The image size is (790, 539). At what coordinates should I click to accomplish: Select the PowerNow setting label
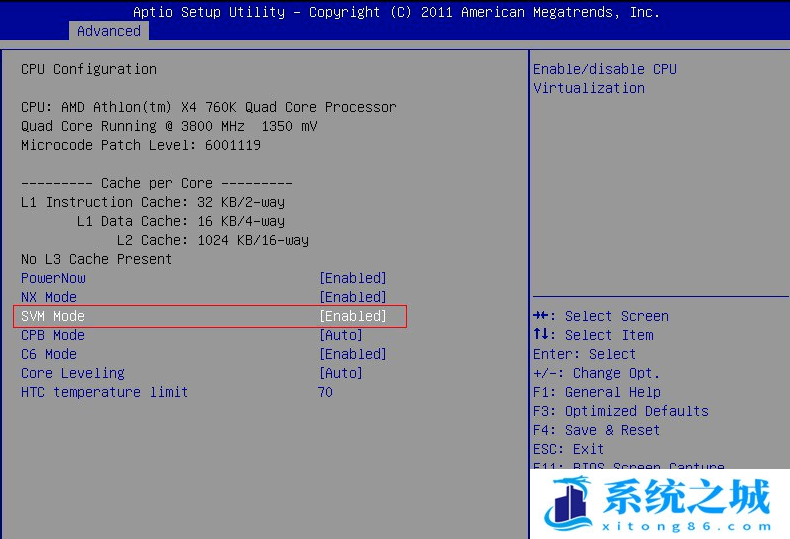[x=53, y=278]
